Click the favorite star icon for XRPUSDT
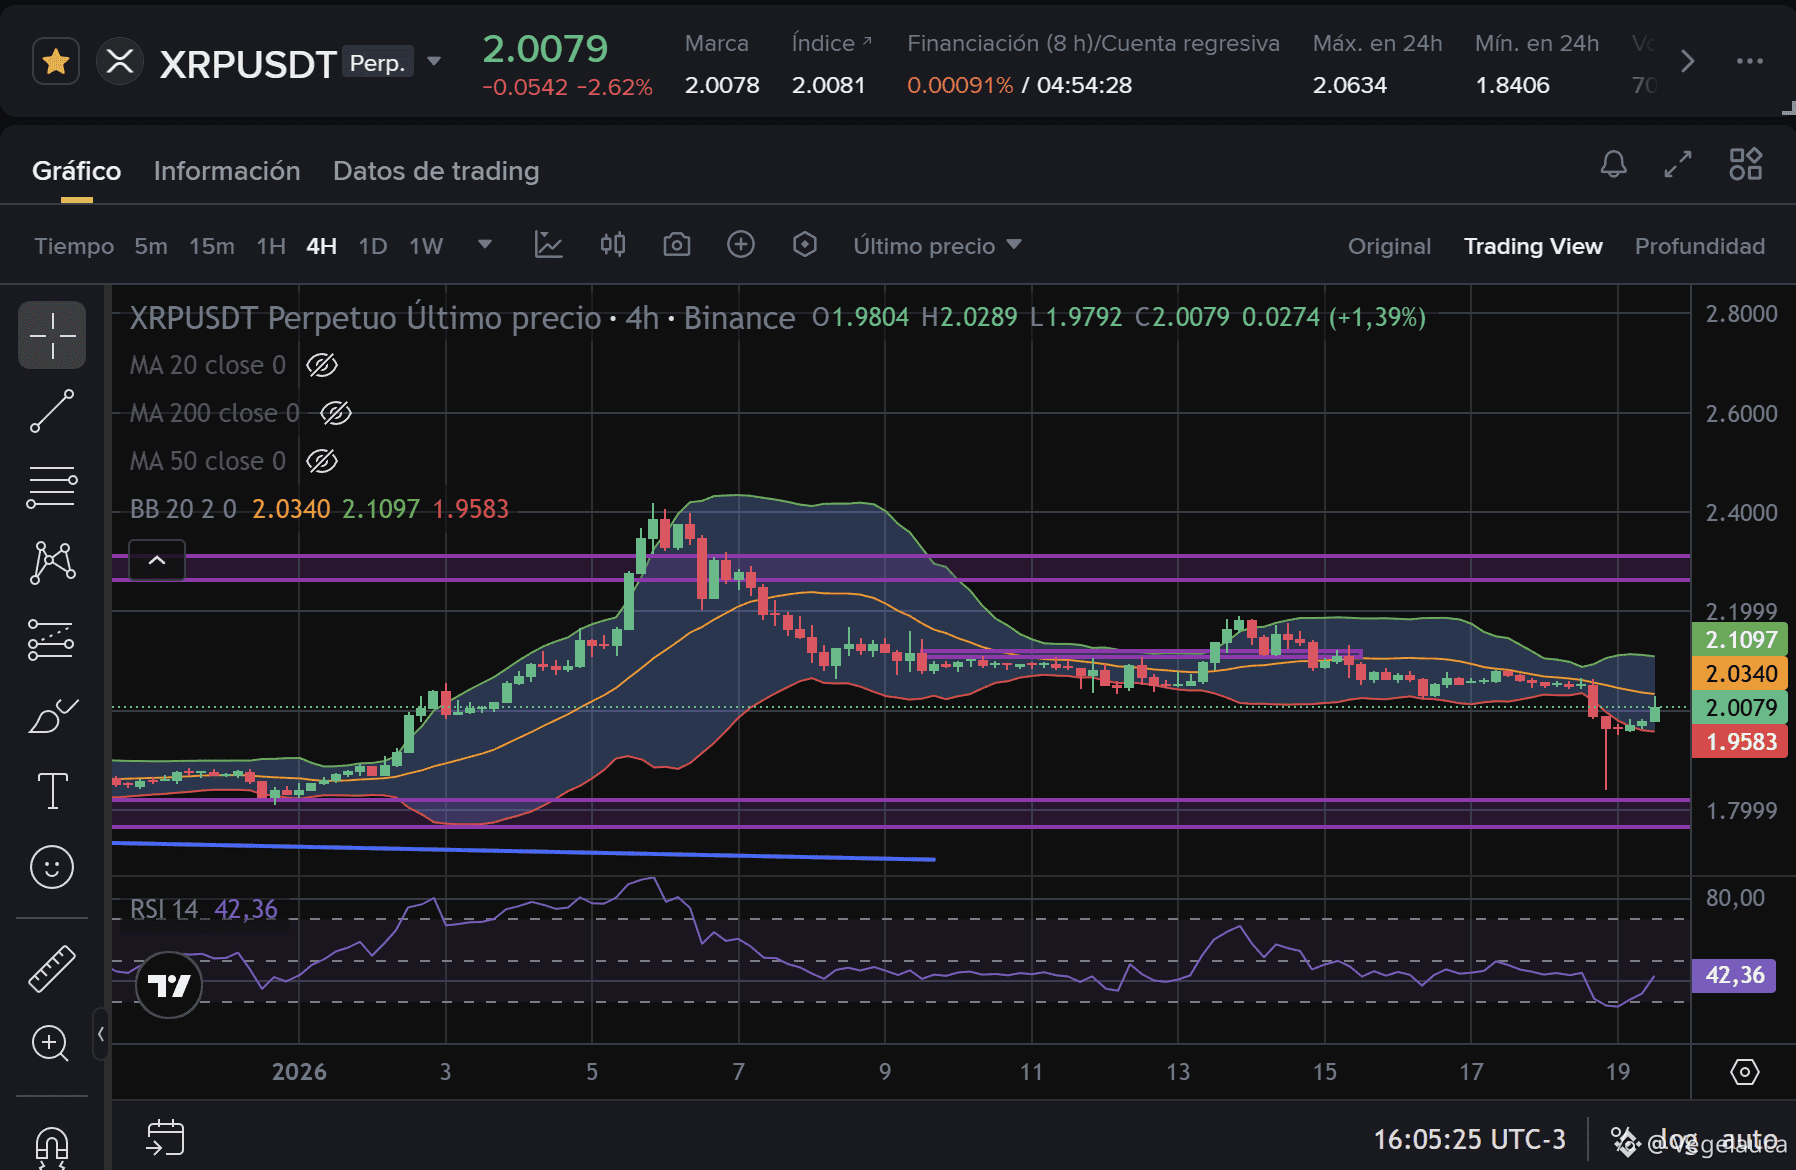1796x1170 pixels. [x=56, y=62]
